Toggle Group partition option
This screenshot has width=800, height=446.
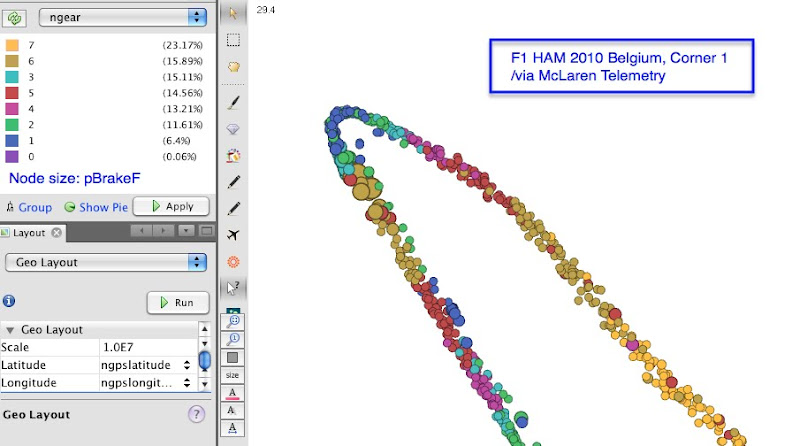(29, 207)
